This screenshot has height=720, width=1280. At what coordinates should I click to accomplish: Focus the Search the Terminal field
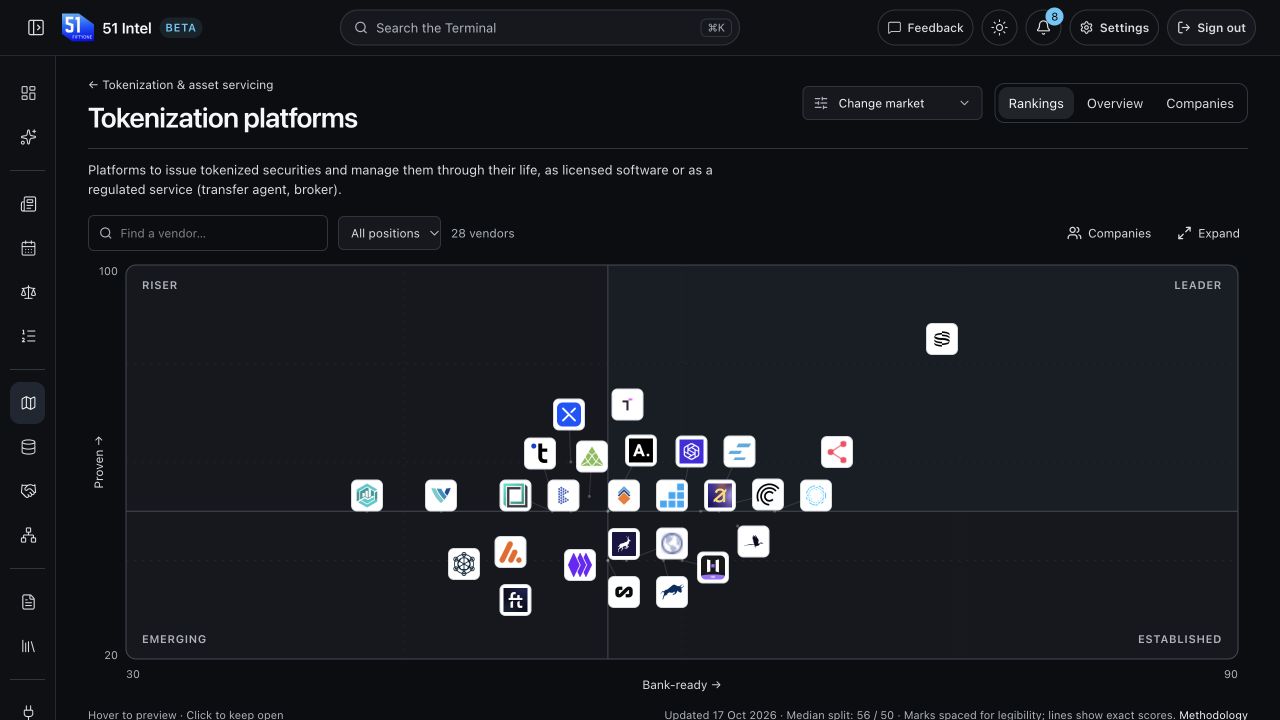click(x=540, y=28)
